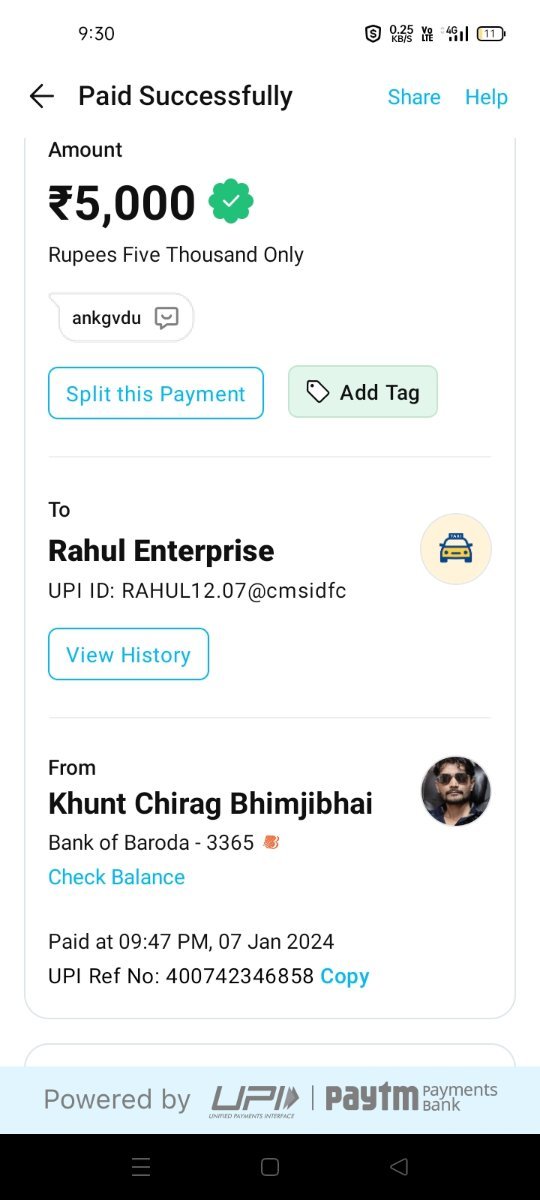Tap the Android recent apps menu icon
This screenshot has height=1200, width=540.
tap(141, 1166)
